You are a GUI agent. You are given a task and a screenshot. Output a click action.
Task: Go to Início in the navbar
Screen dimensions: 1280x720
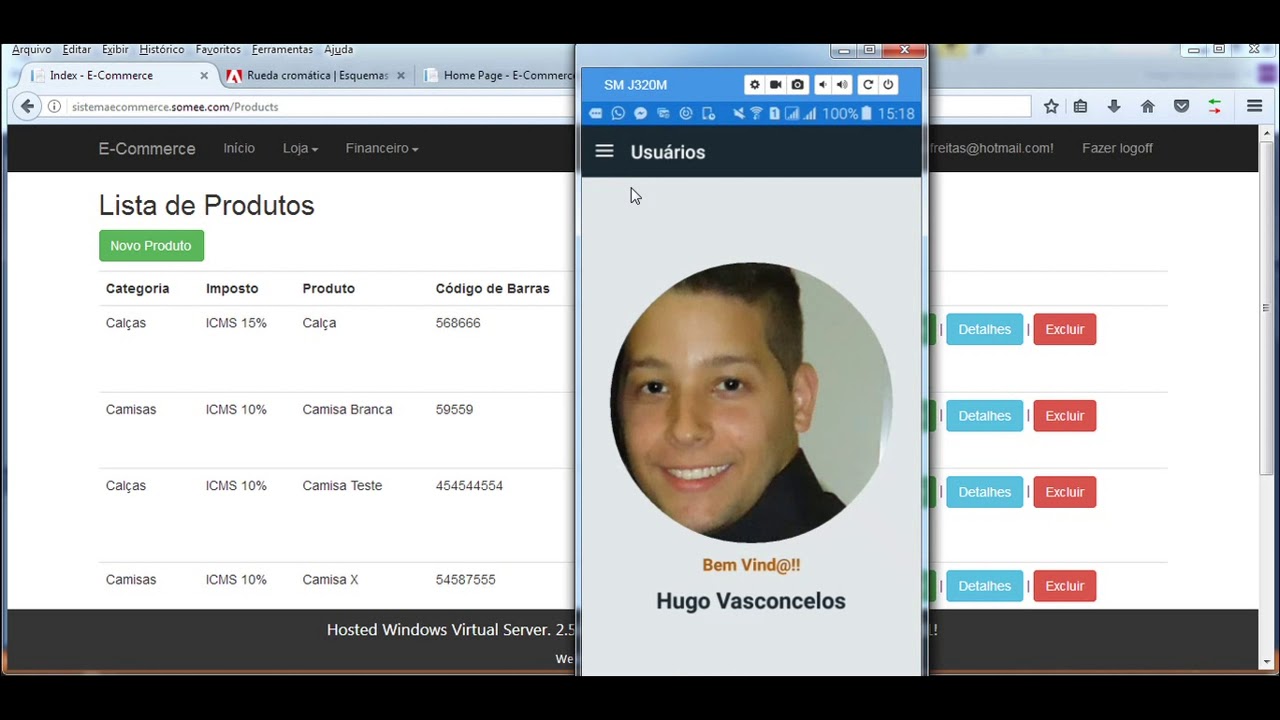point(239,148)
